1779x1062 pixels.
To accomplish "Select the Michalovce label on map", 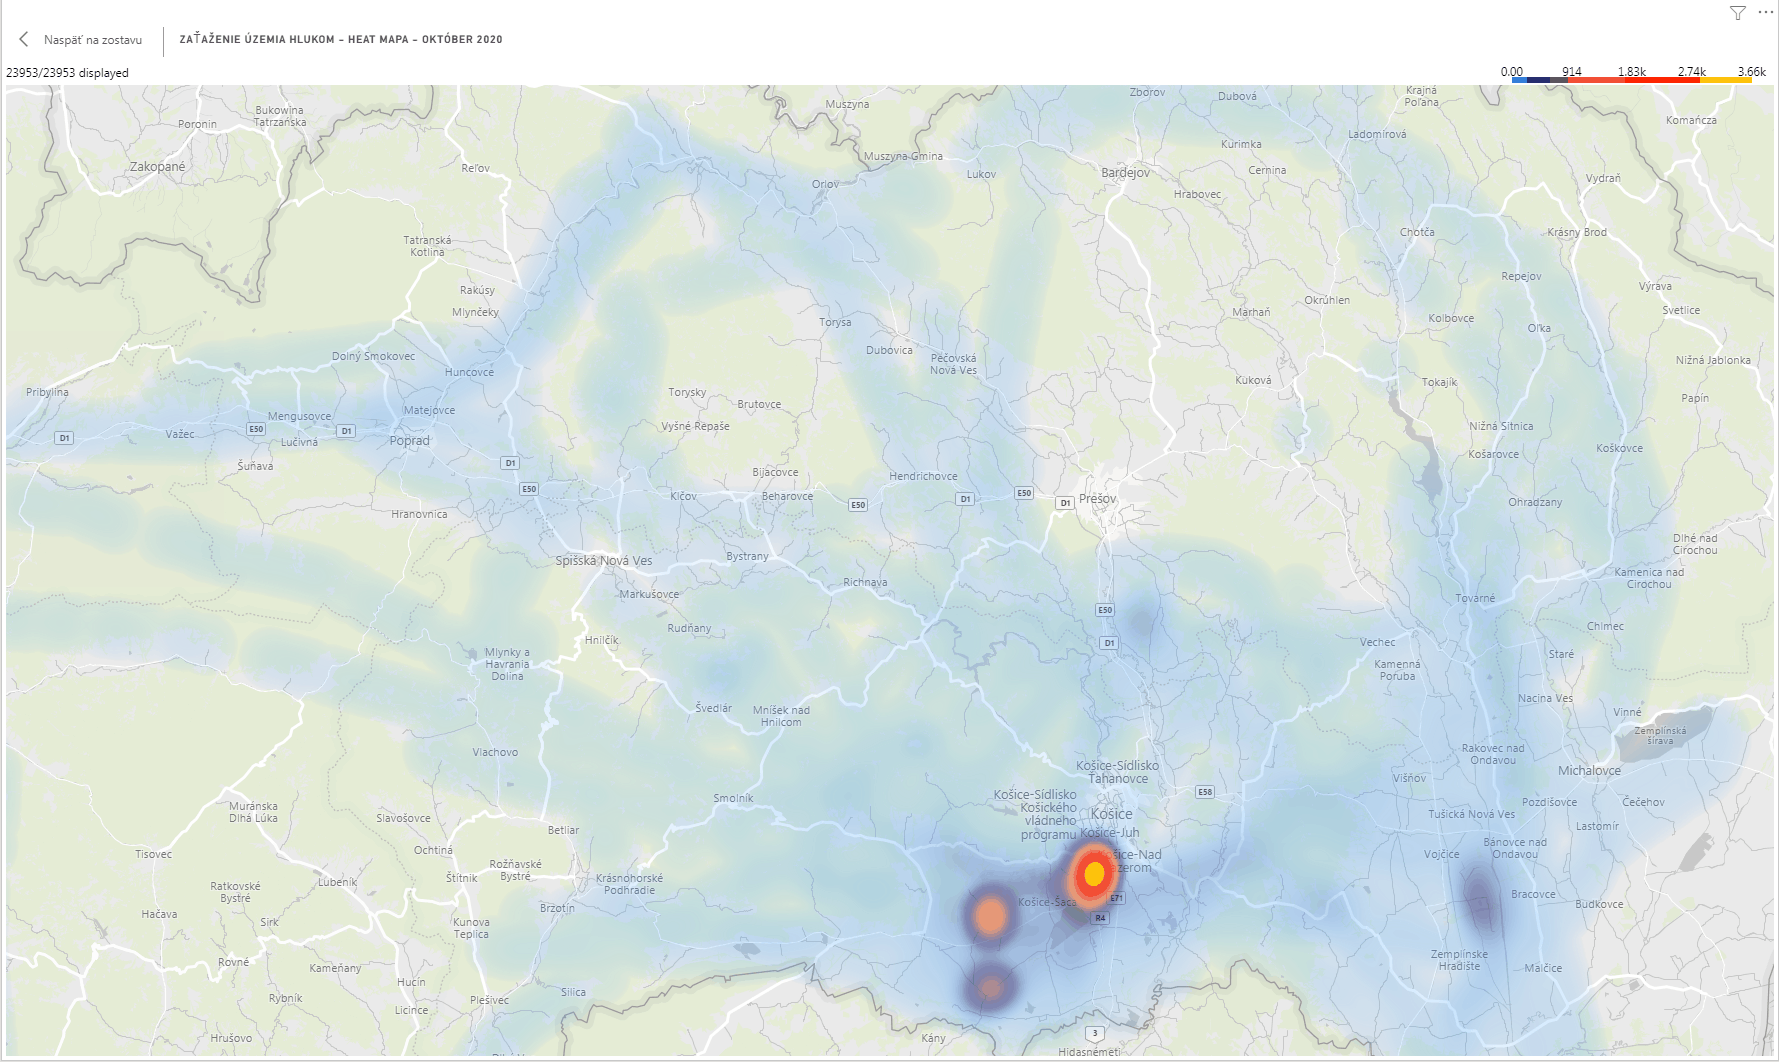I will point(1589,770).
